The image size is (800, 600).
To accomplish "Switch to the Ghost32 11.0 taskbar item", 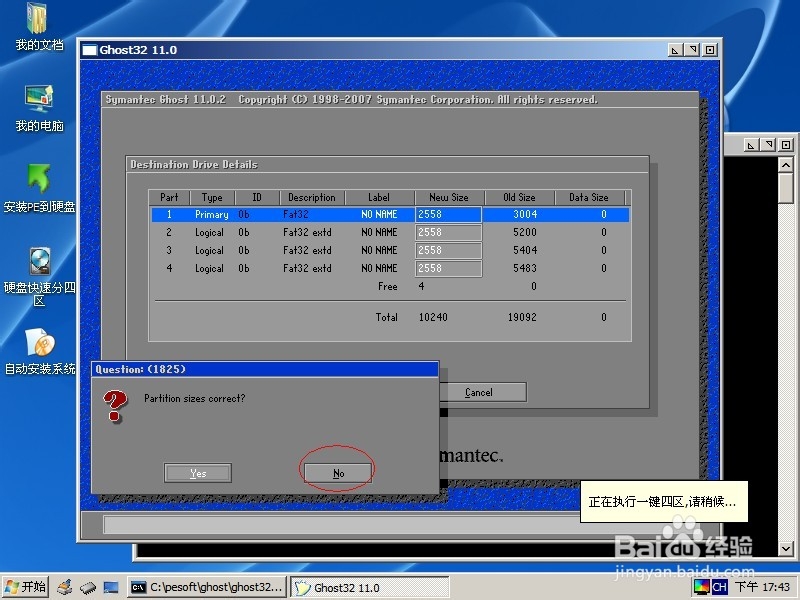I will tap(369, 587).
